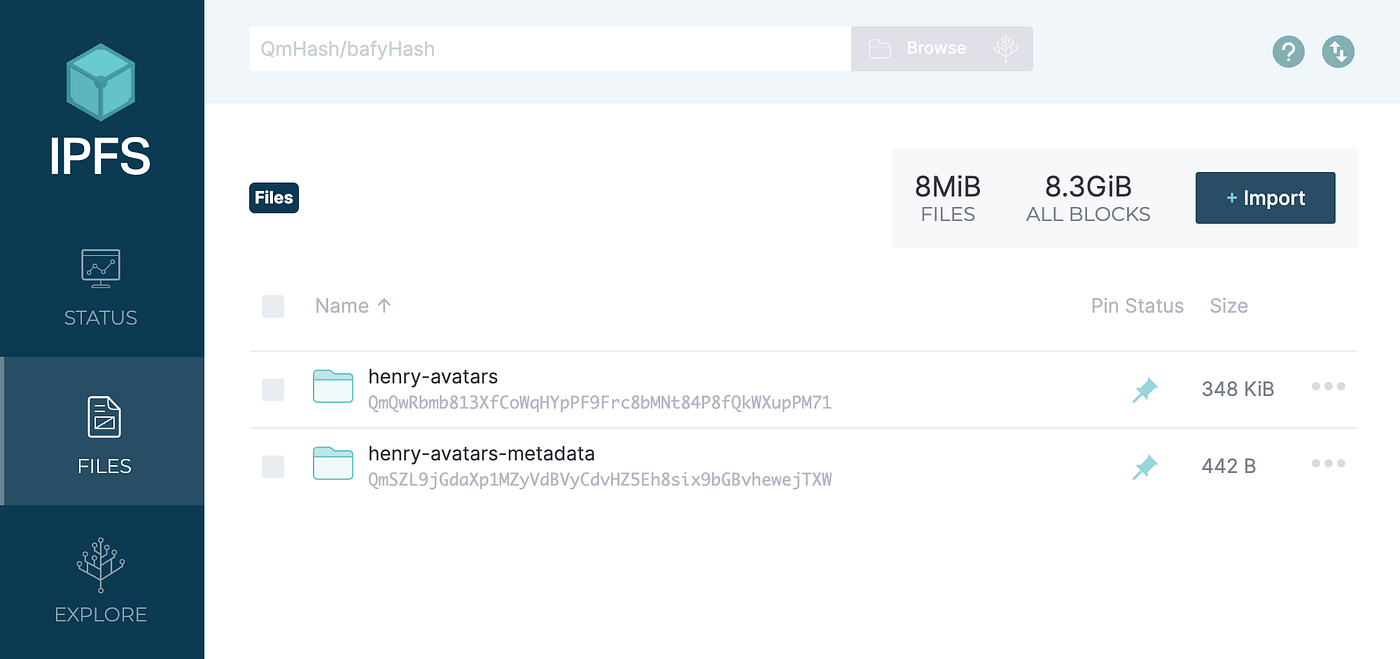The image size is (1400, 659).
Task: Check the henry-avatars-metadata row checkbox
Action: [273, 467]
